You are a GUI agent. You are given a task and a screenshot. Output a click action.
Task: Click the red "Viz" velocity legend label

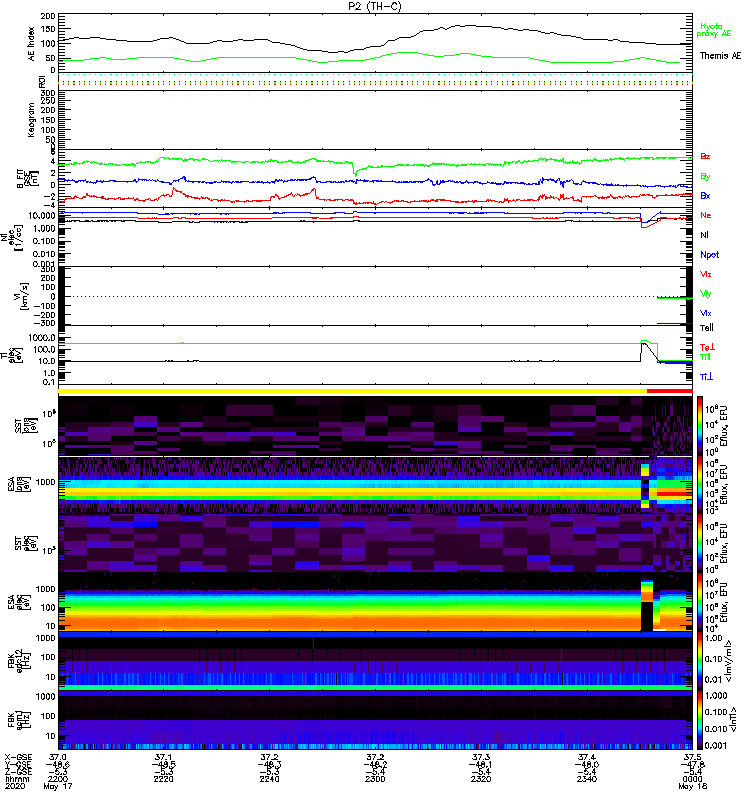click(706, 274)
